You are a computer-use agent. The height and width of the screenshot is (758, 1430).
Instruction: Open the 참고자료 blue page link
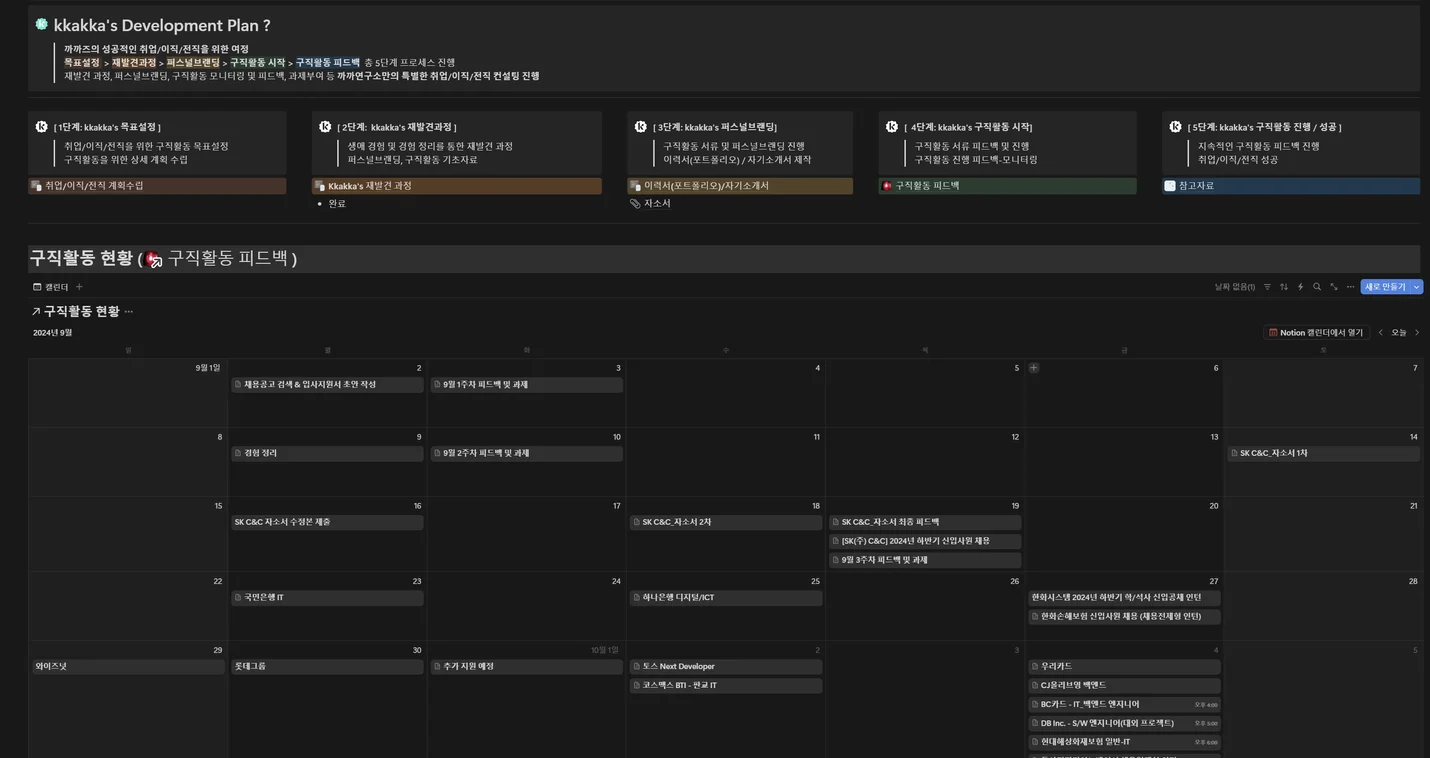tap(1291, 186)
